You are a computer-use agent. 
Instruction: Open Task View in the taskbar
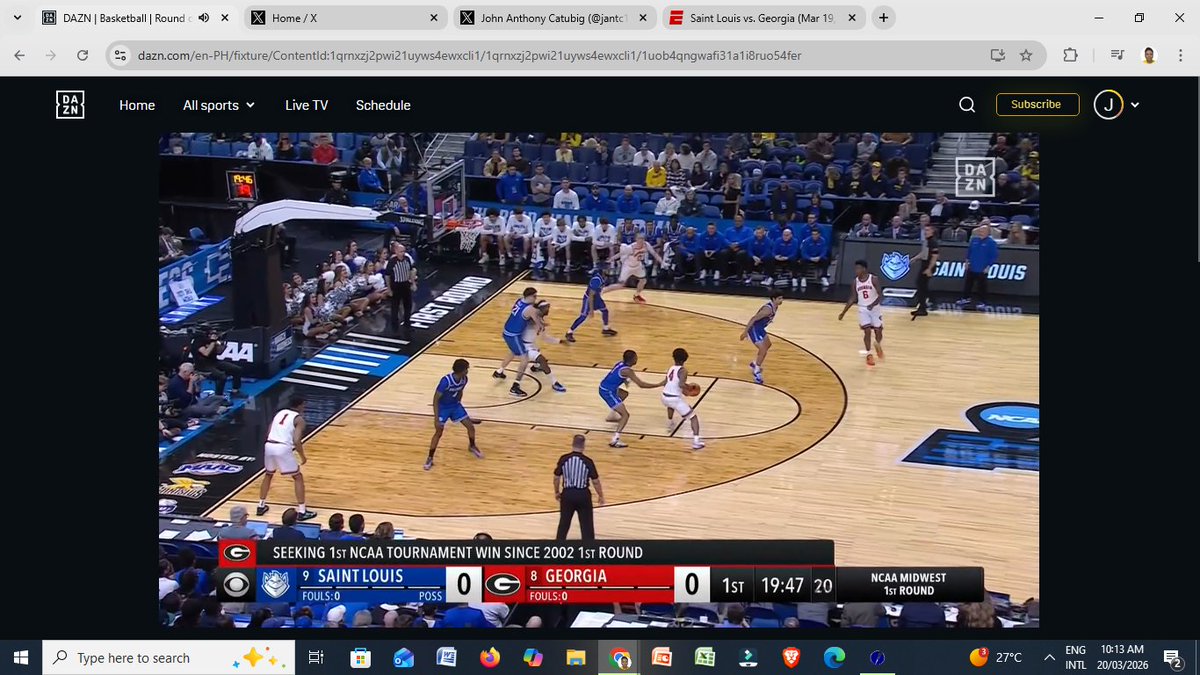pyautogui.click(x=316, y=658)
